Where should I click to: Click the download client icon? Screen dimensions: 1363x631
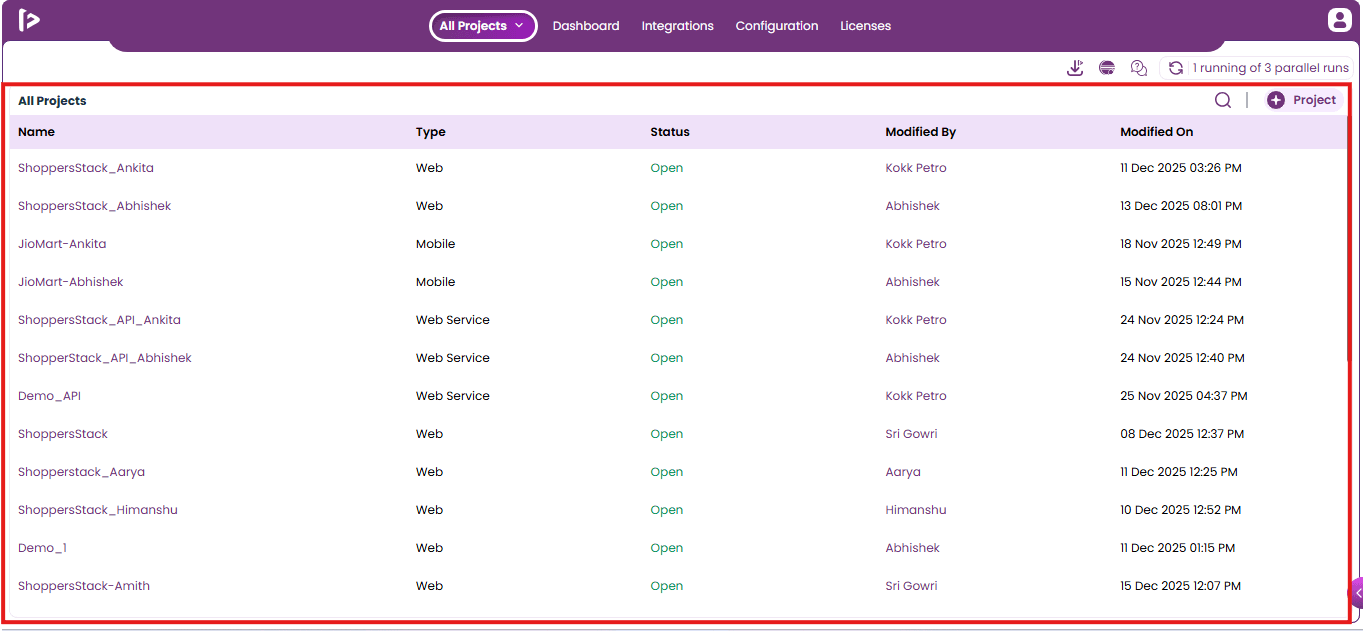[x=1075, y=68]
